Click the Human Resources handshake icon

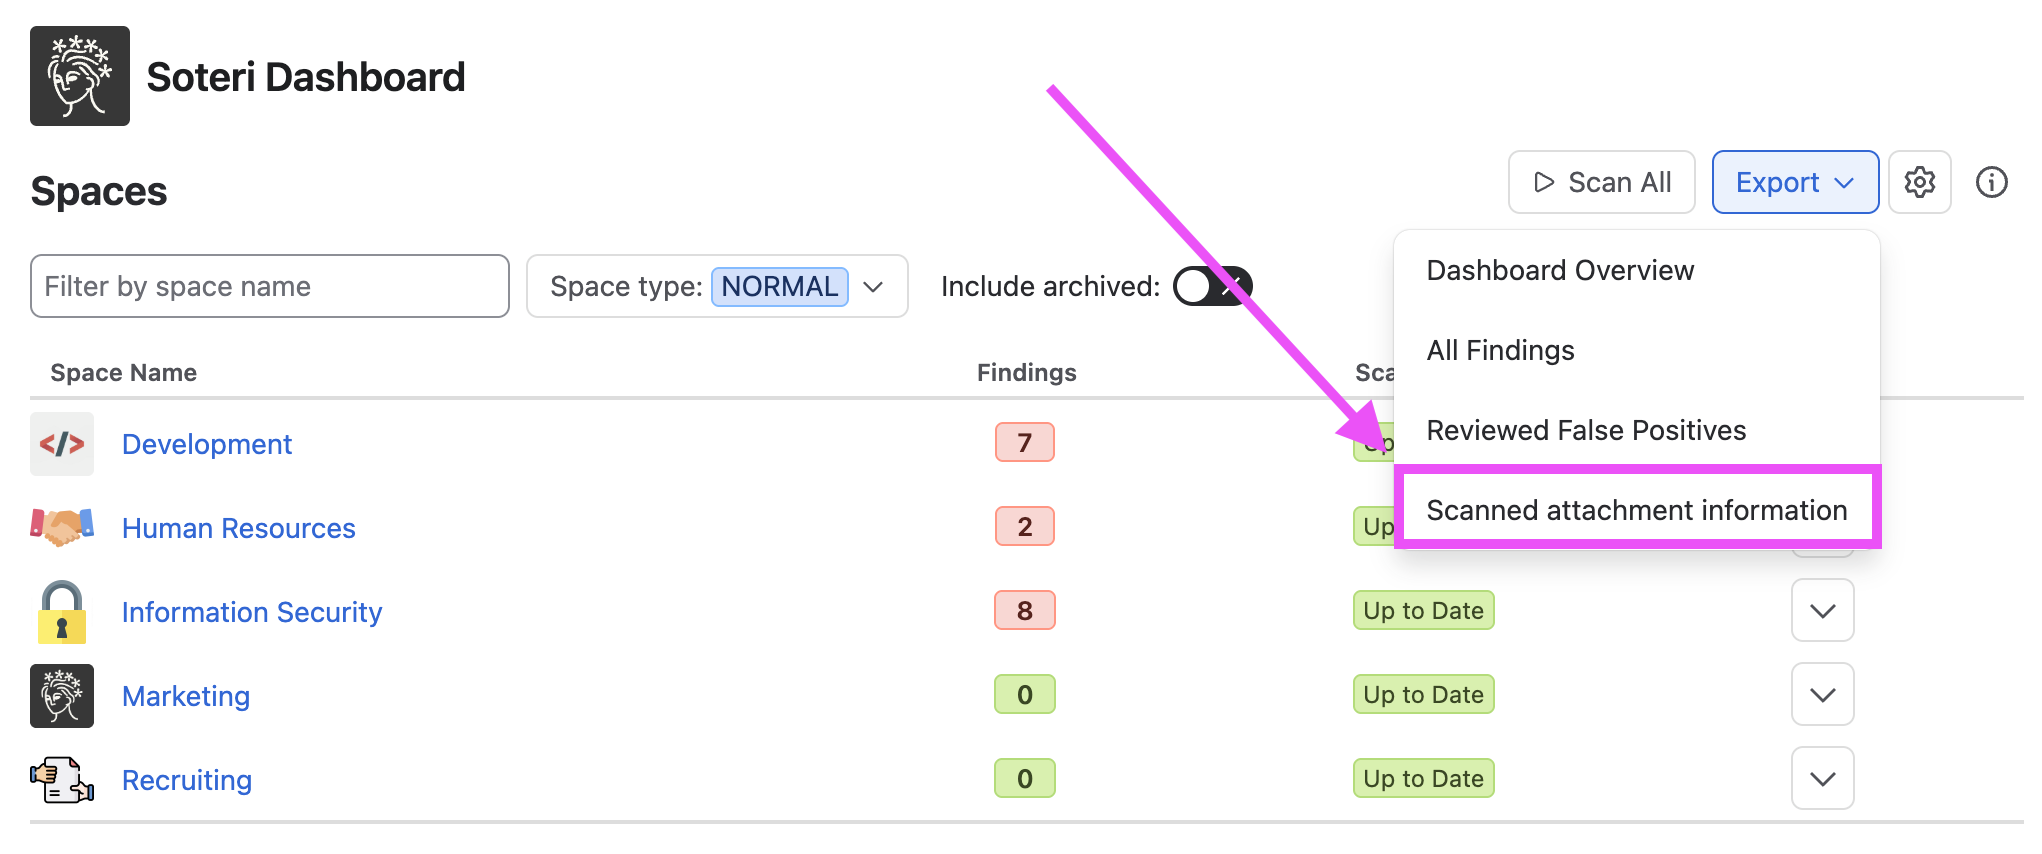coord(62,527)
